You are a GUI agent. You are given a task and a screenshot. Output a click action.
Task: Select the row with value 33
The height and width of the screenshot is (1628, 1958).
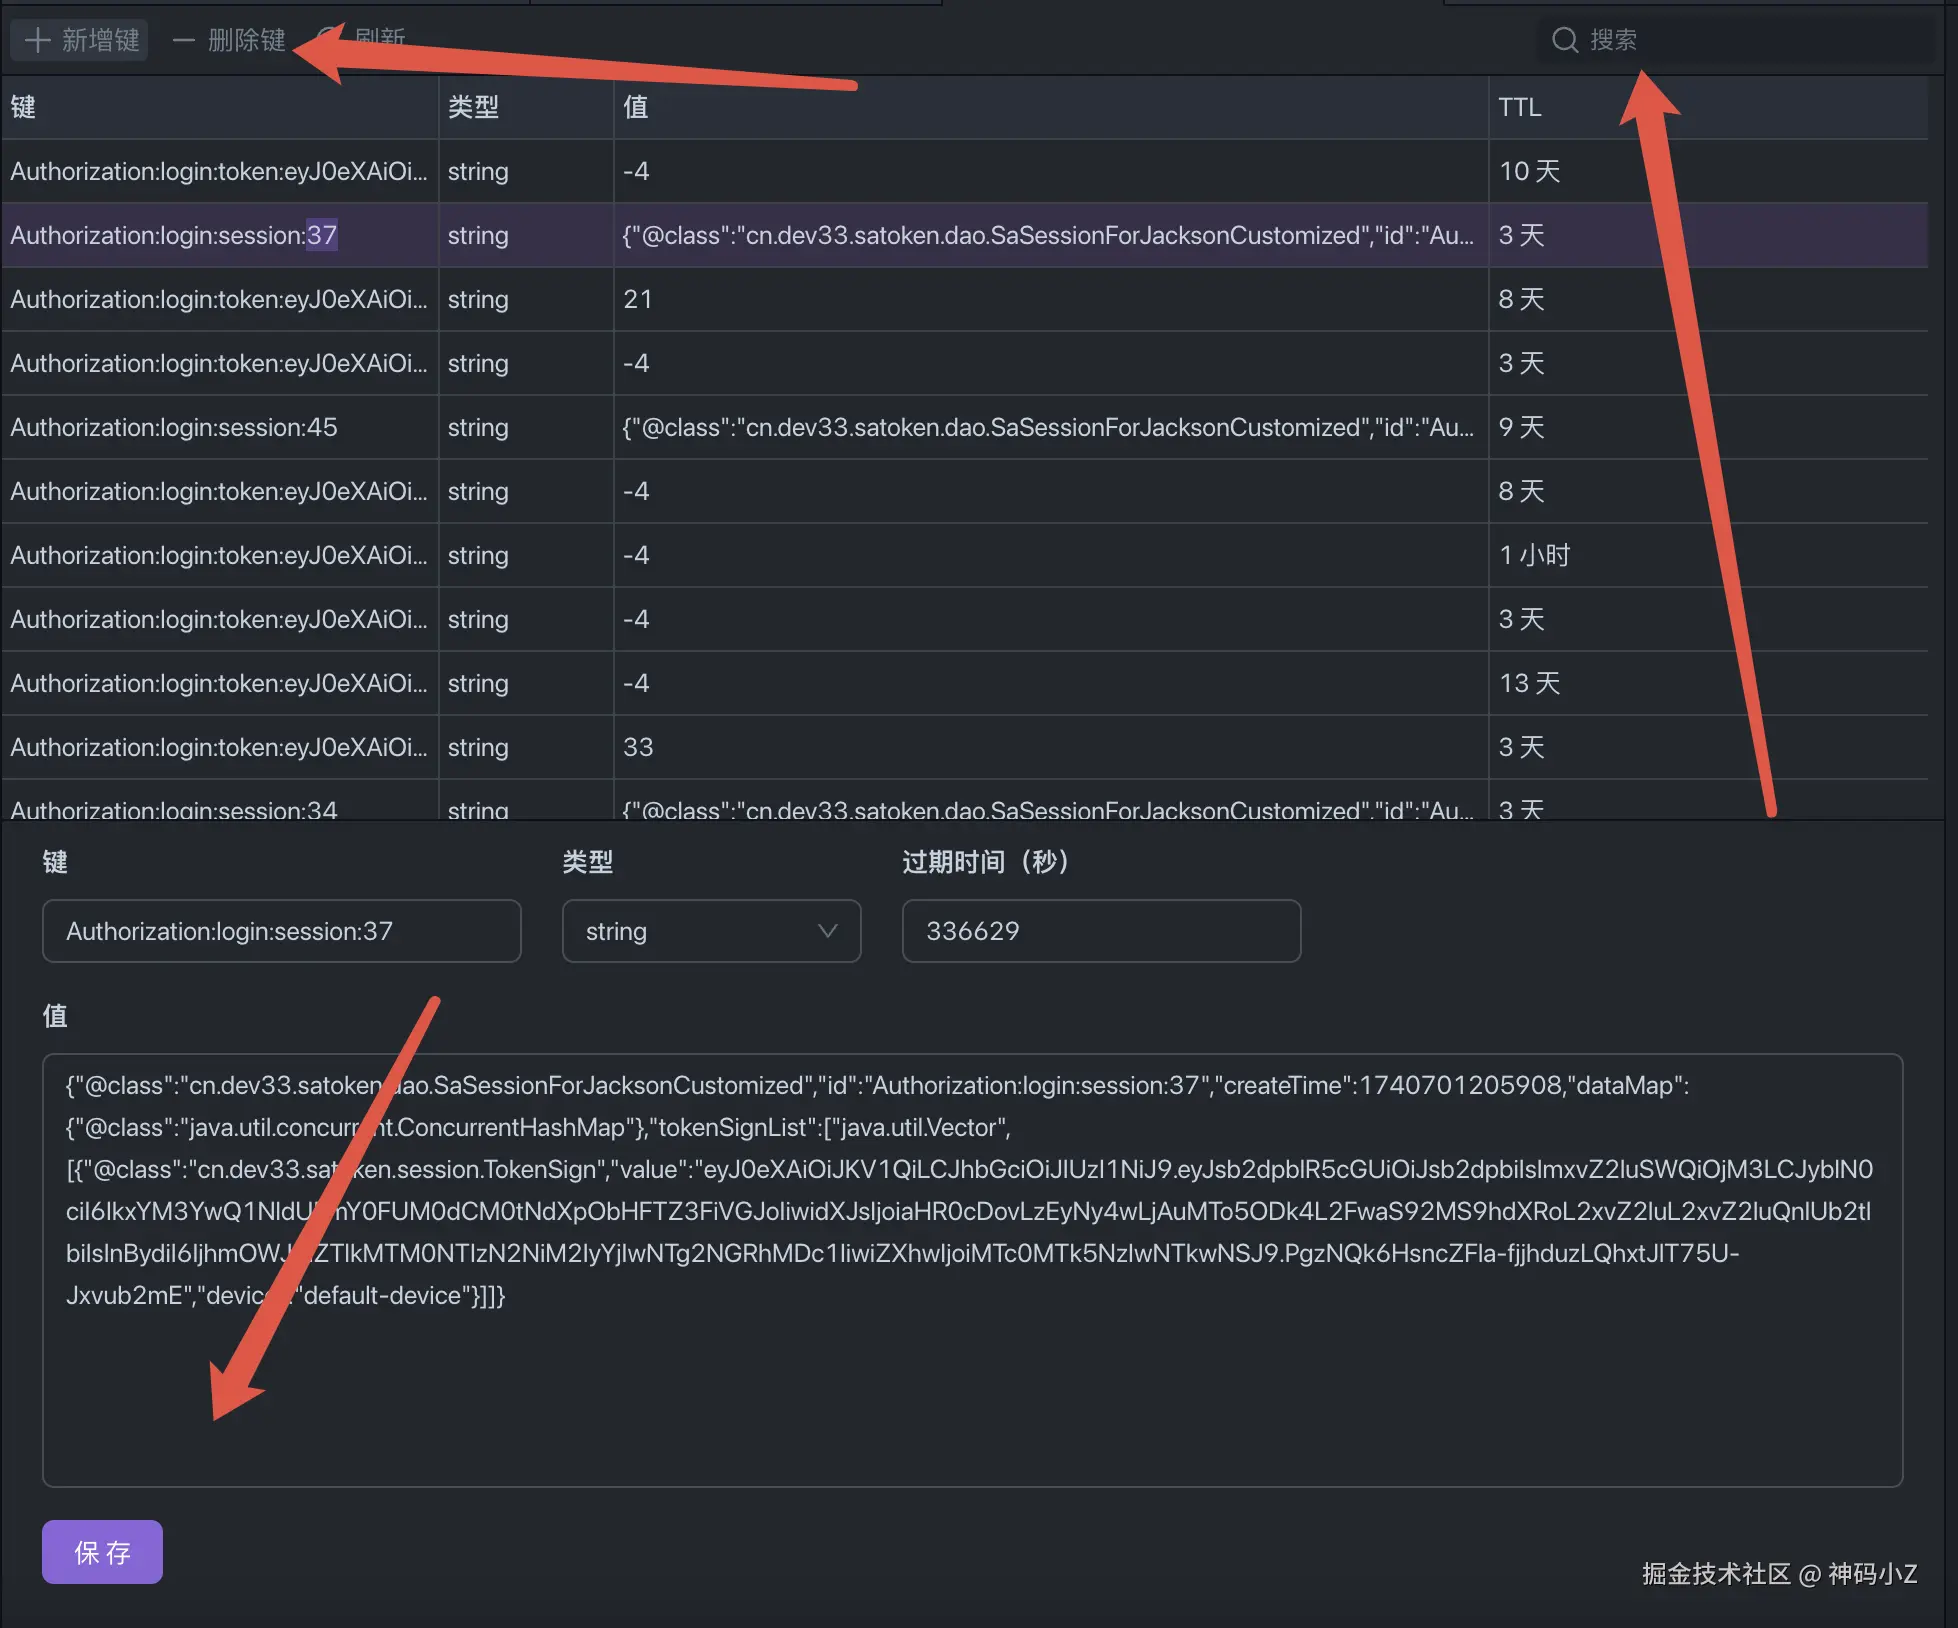point(638,747)
